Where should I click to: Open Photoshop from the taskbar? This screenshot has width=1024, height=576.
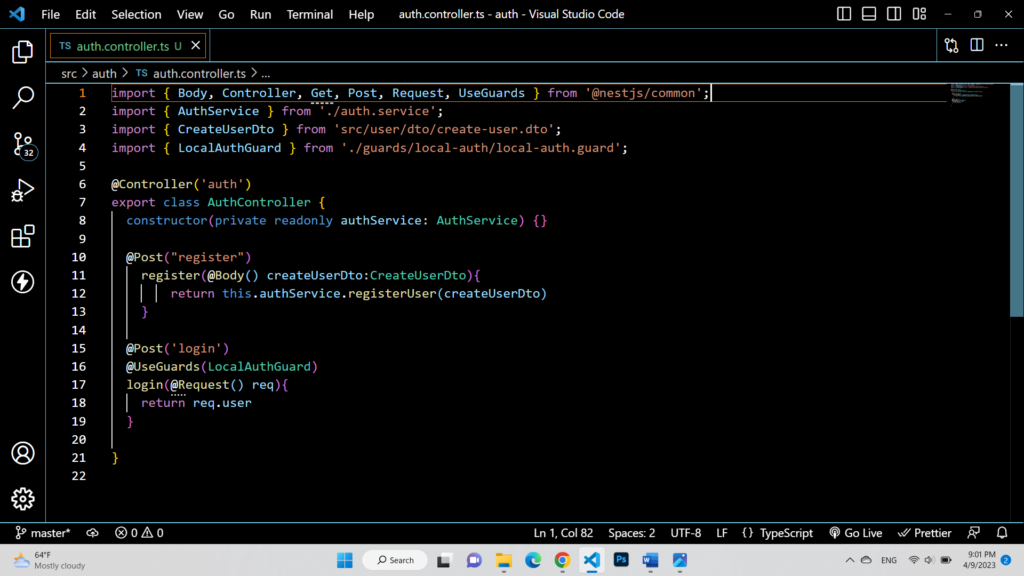[x=621, y=560]
